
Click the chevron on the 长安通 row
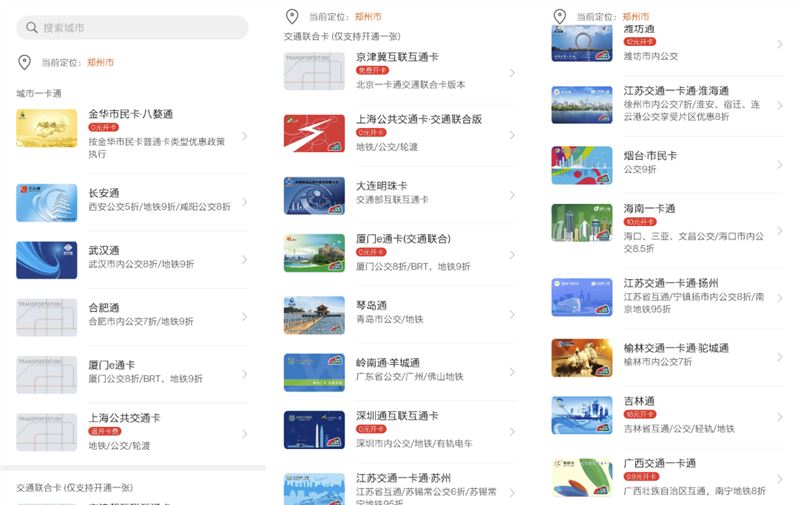tap(245, 202)
